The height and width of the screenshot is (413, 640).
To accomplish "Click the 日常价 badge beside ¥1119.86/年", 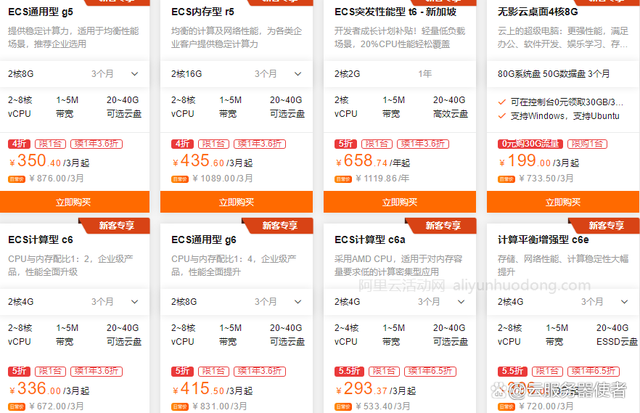I will (343, 179).
